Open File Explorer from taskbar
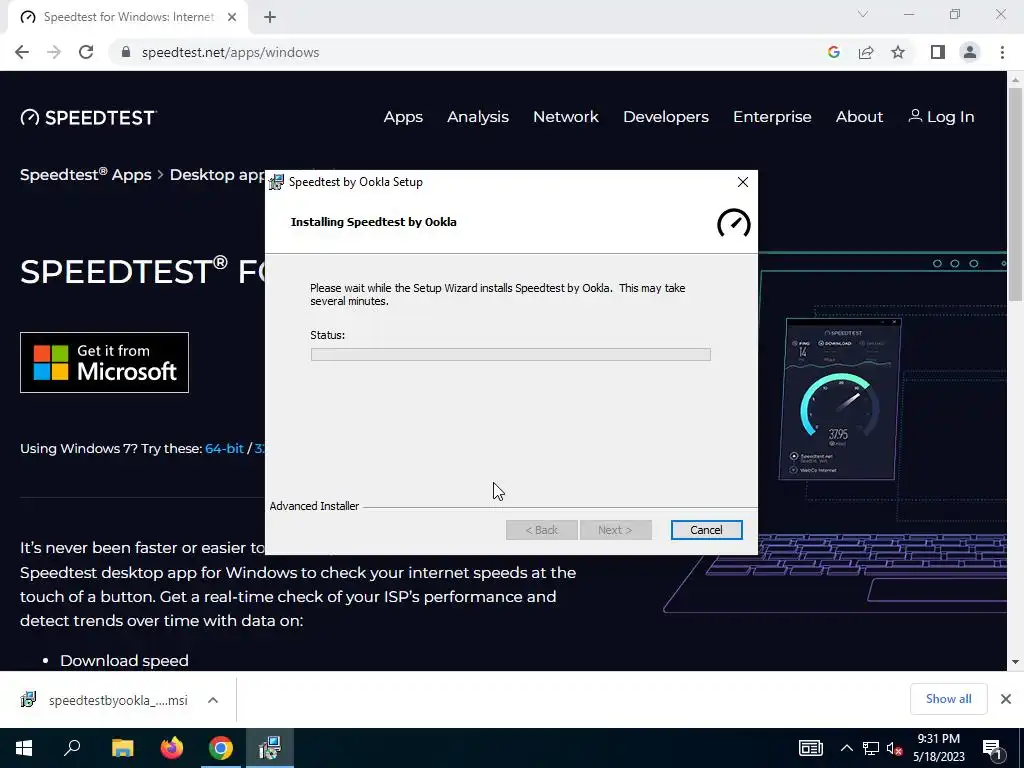The width and height of the screenshot is (1024, 768). pos(122,748)
